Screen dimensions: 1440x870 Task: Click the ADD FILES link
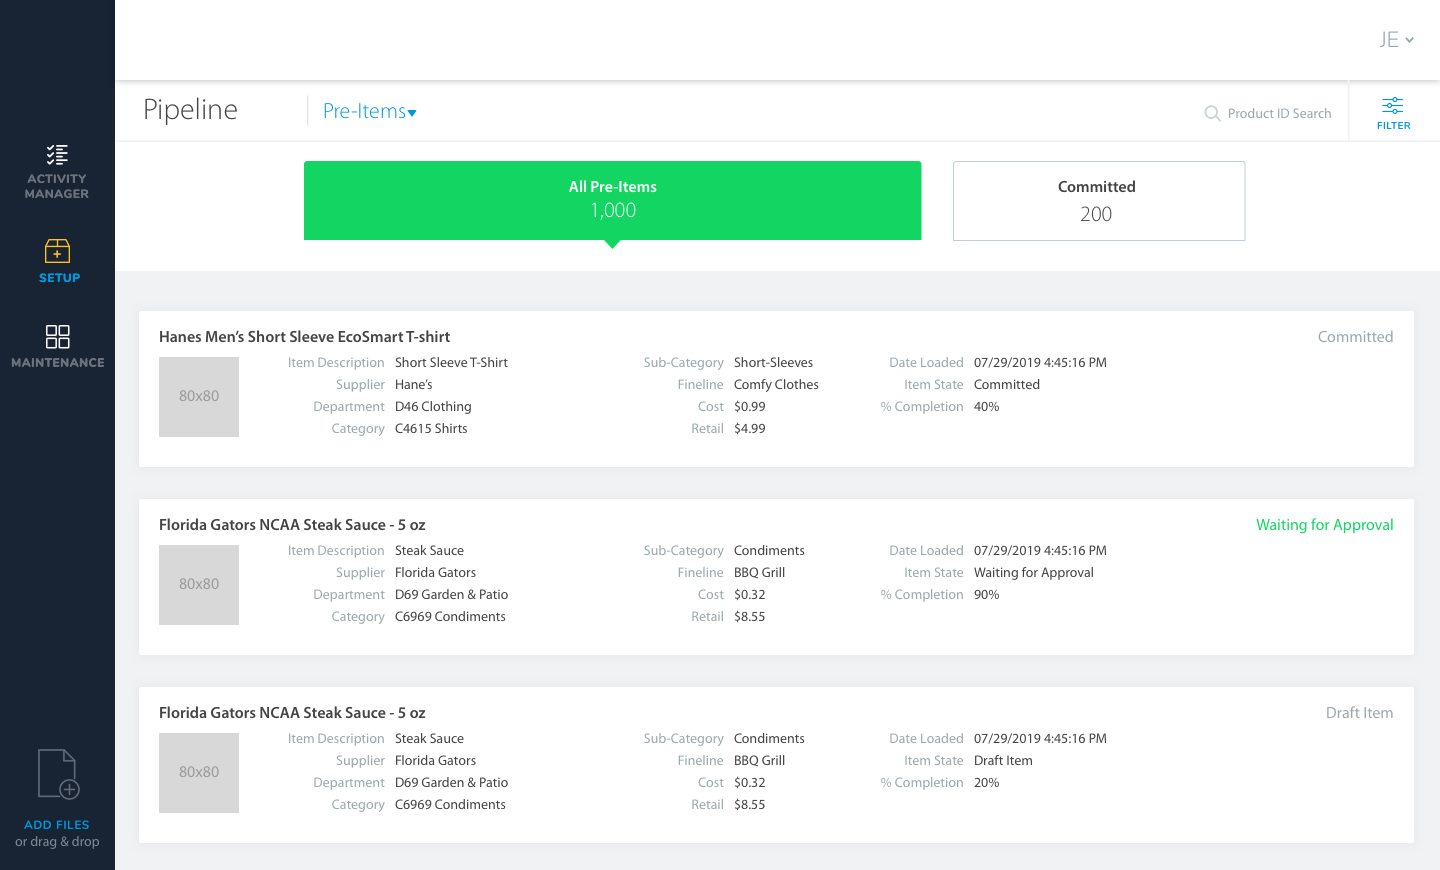pyautogui.click(x=57, y=825)
